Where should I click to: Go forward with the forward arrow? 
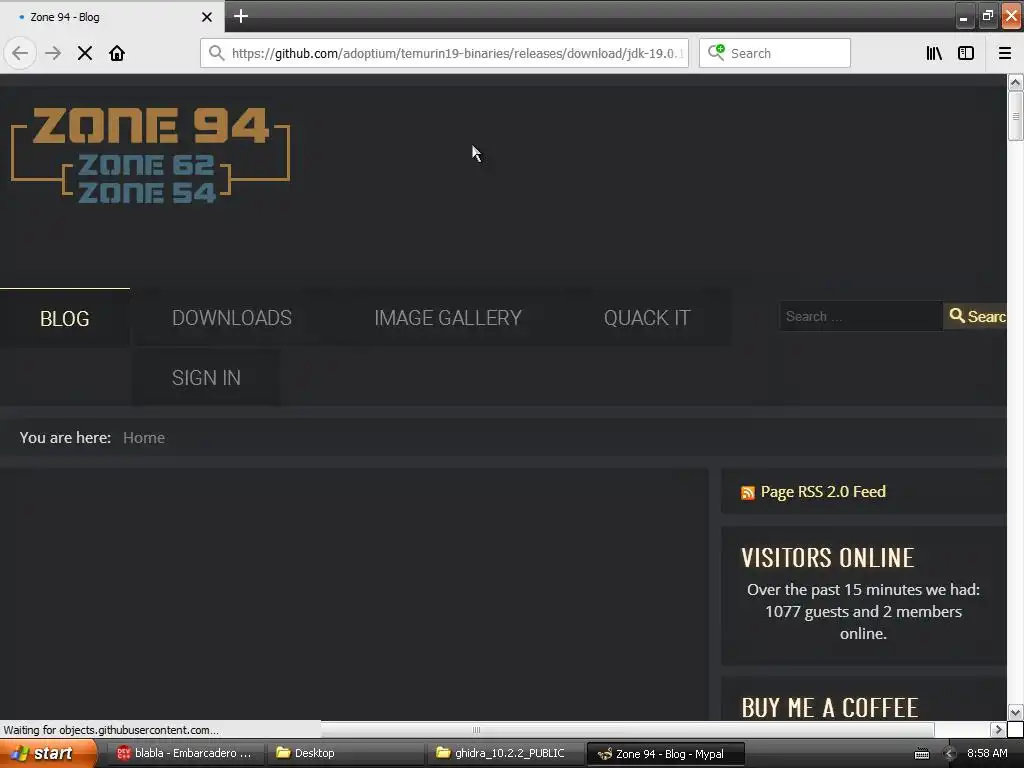point(53,53)
